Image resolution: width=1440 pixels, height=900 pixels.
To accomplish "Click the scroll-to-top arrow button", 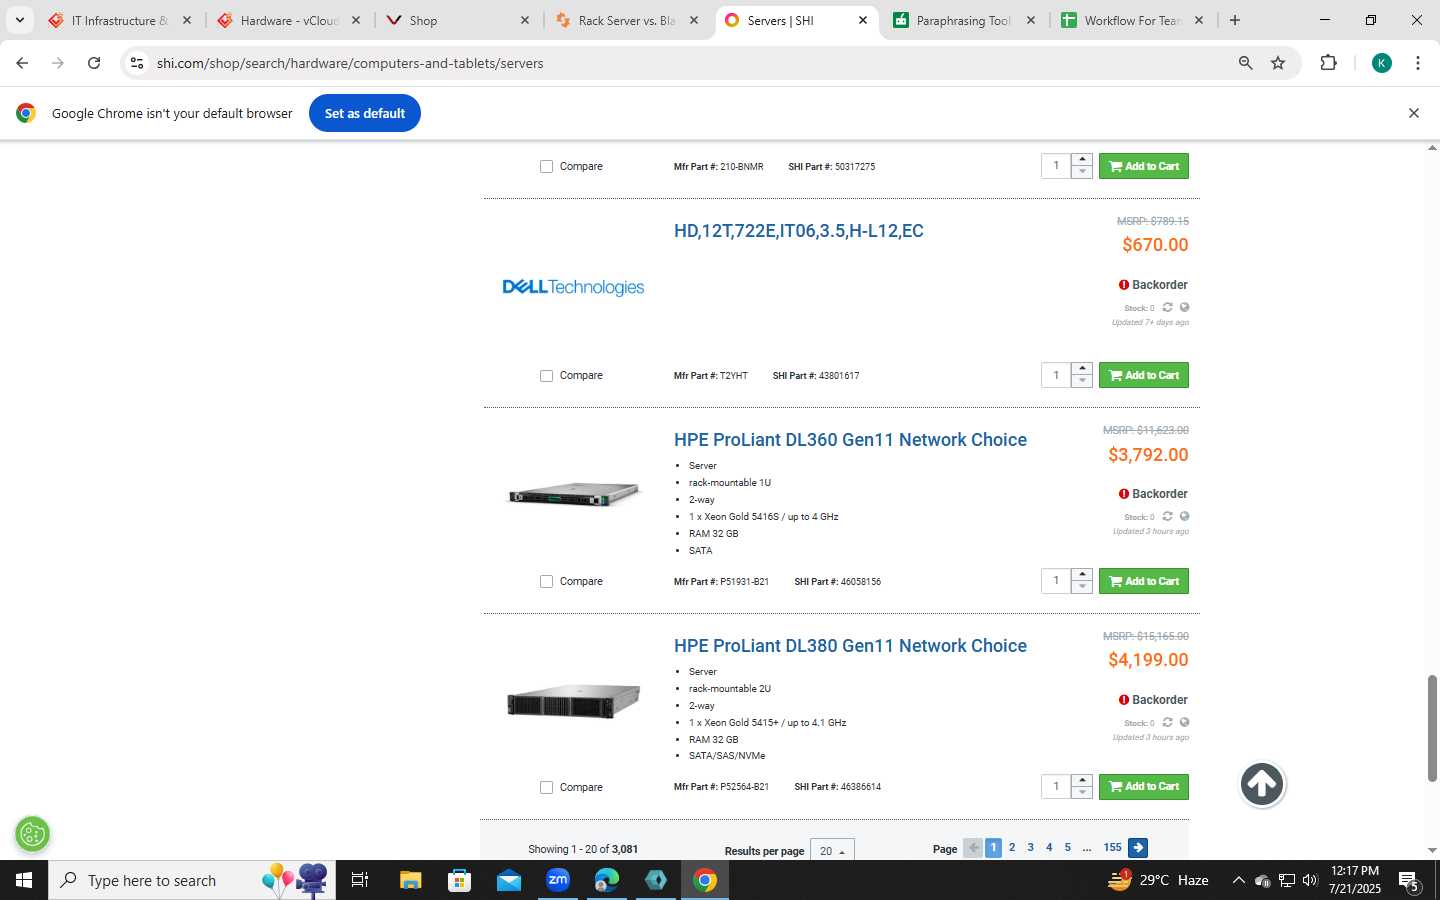I will pos(1262,784).
